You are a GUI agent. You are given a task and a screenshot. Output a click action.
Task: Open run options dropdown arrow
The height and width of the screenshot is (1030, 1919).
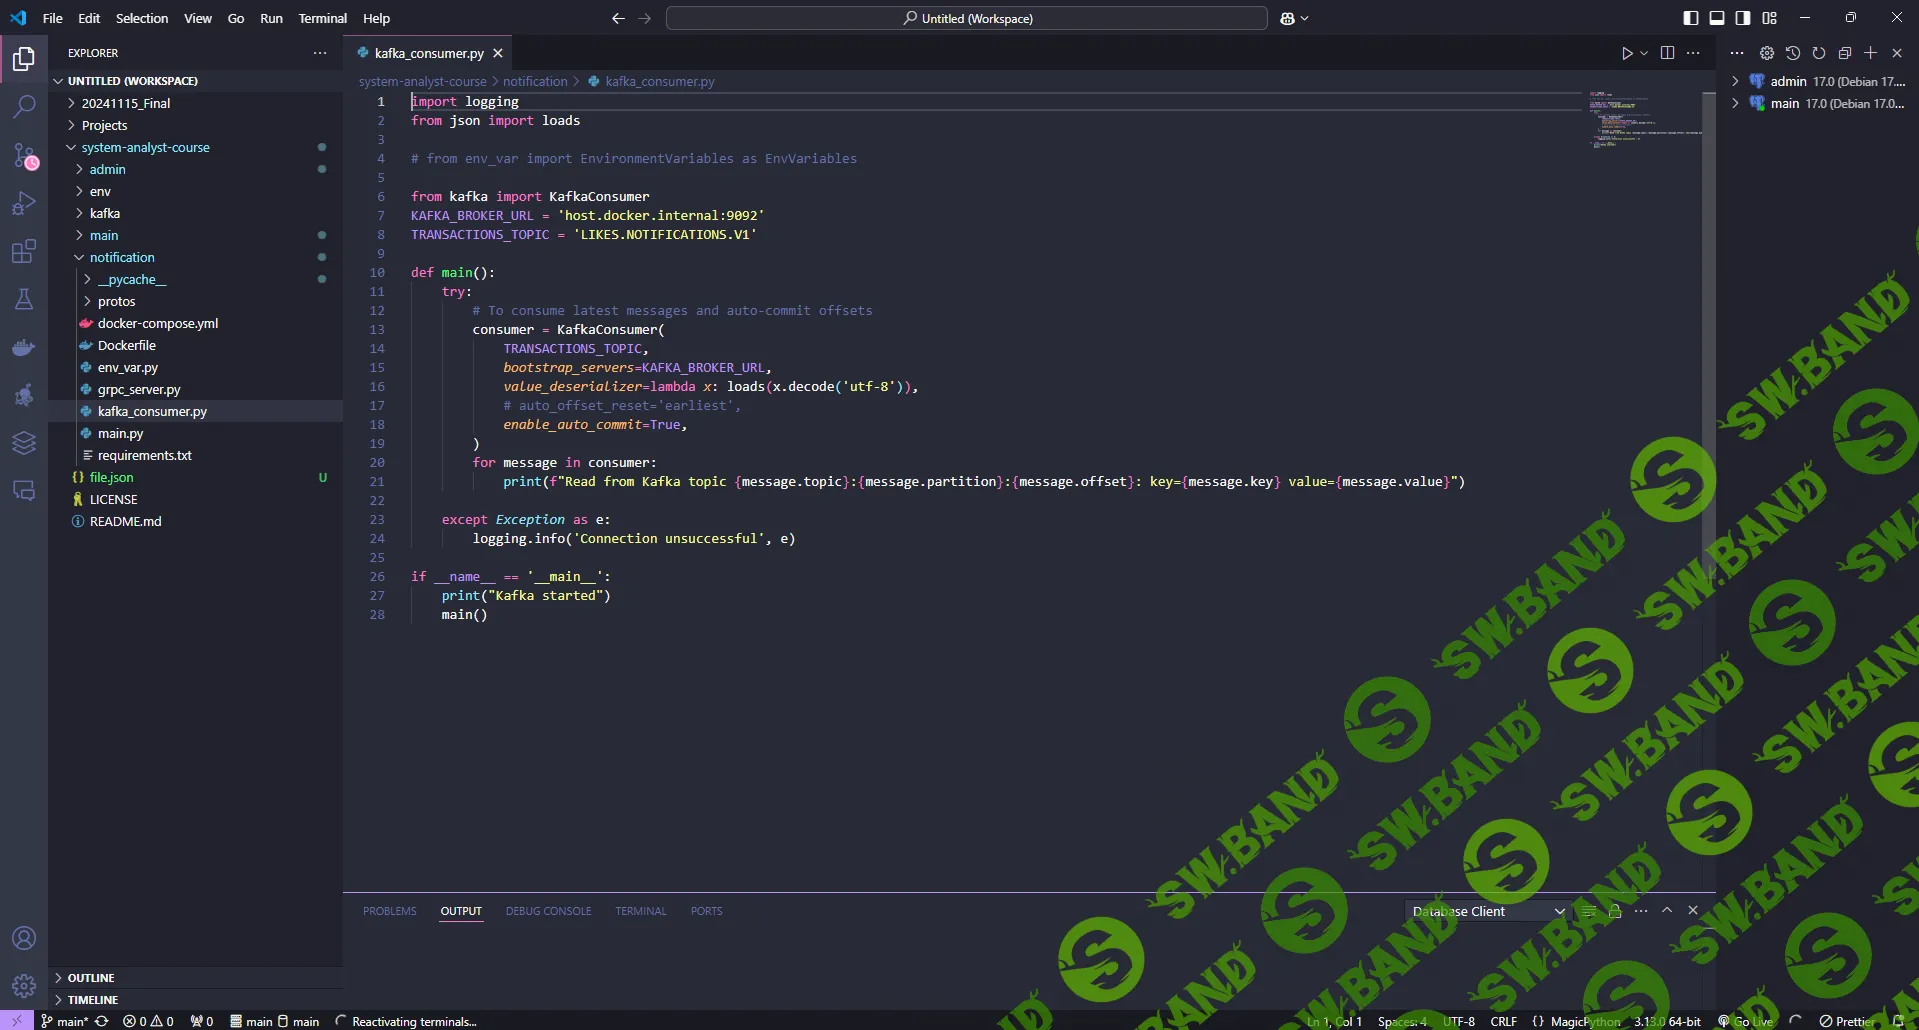(1644, 53)
